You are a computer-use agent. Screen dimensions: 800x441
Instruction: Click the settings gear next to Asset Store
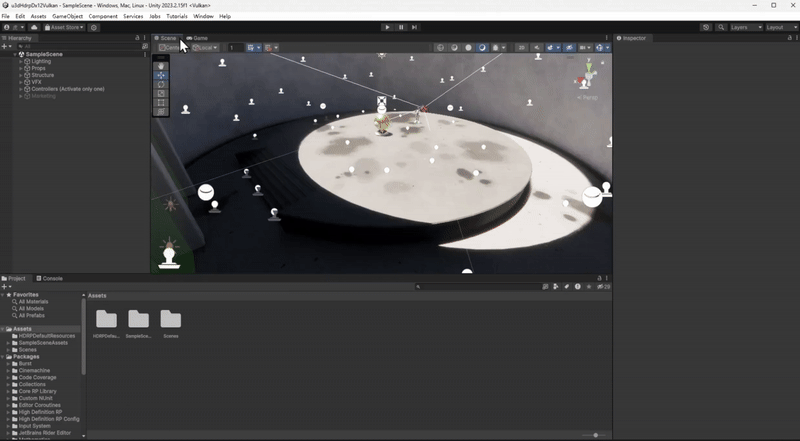(94, 27)
